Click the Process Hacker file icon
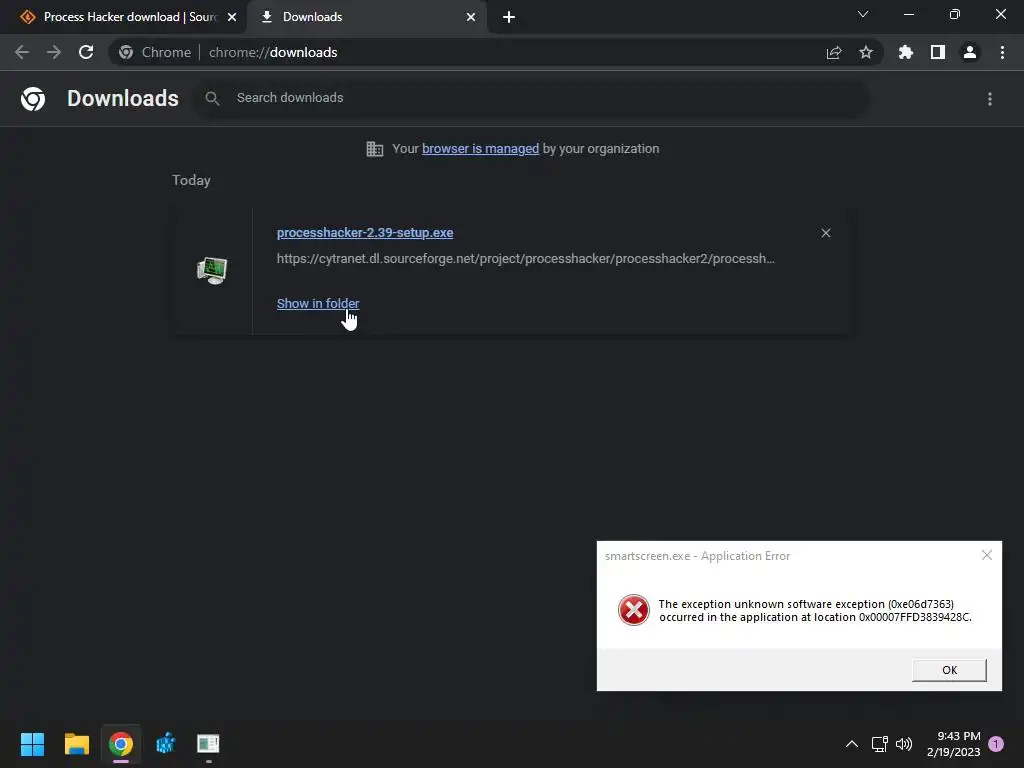 tap(212, 270)
